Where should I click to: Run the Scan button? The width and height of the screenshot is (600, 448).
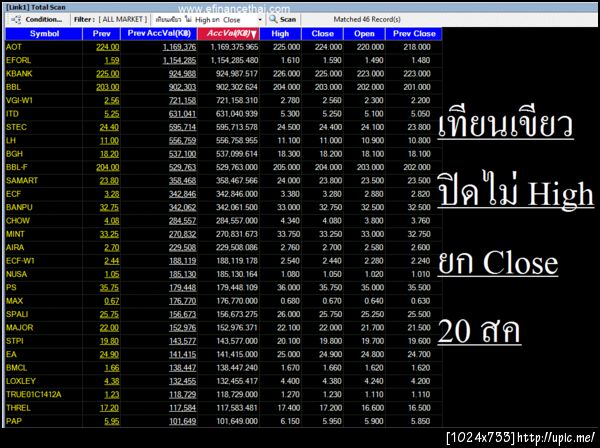pos(283,20)
